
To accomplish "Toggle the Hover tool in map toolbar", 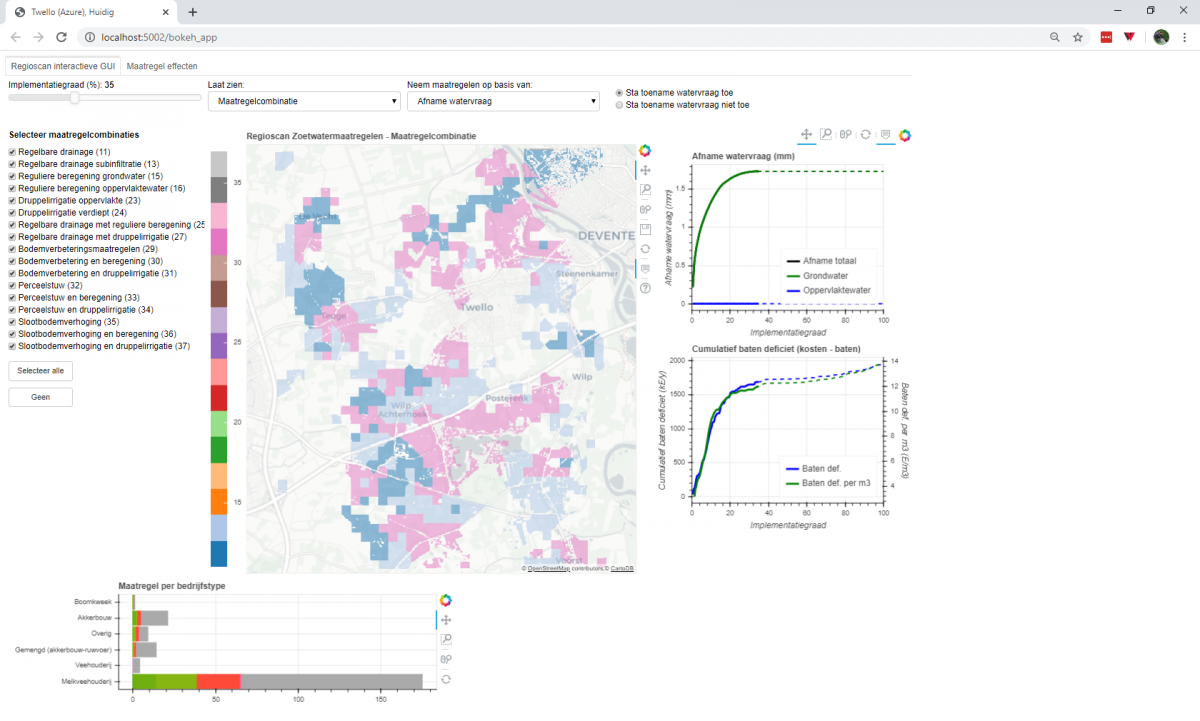I will coord(645,268).
